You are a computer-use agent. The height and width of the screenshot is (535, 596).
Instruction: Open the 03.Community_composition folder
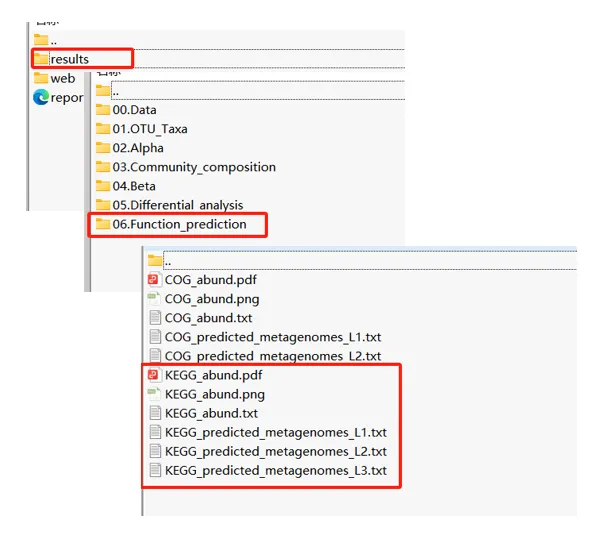point(185,167)
